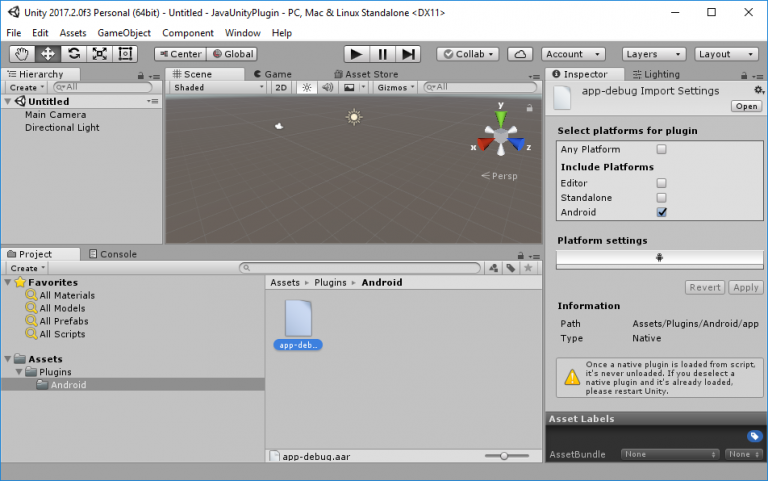
Task: Search assets by type icon
Action: 493,268
